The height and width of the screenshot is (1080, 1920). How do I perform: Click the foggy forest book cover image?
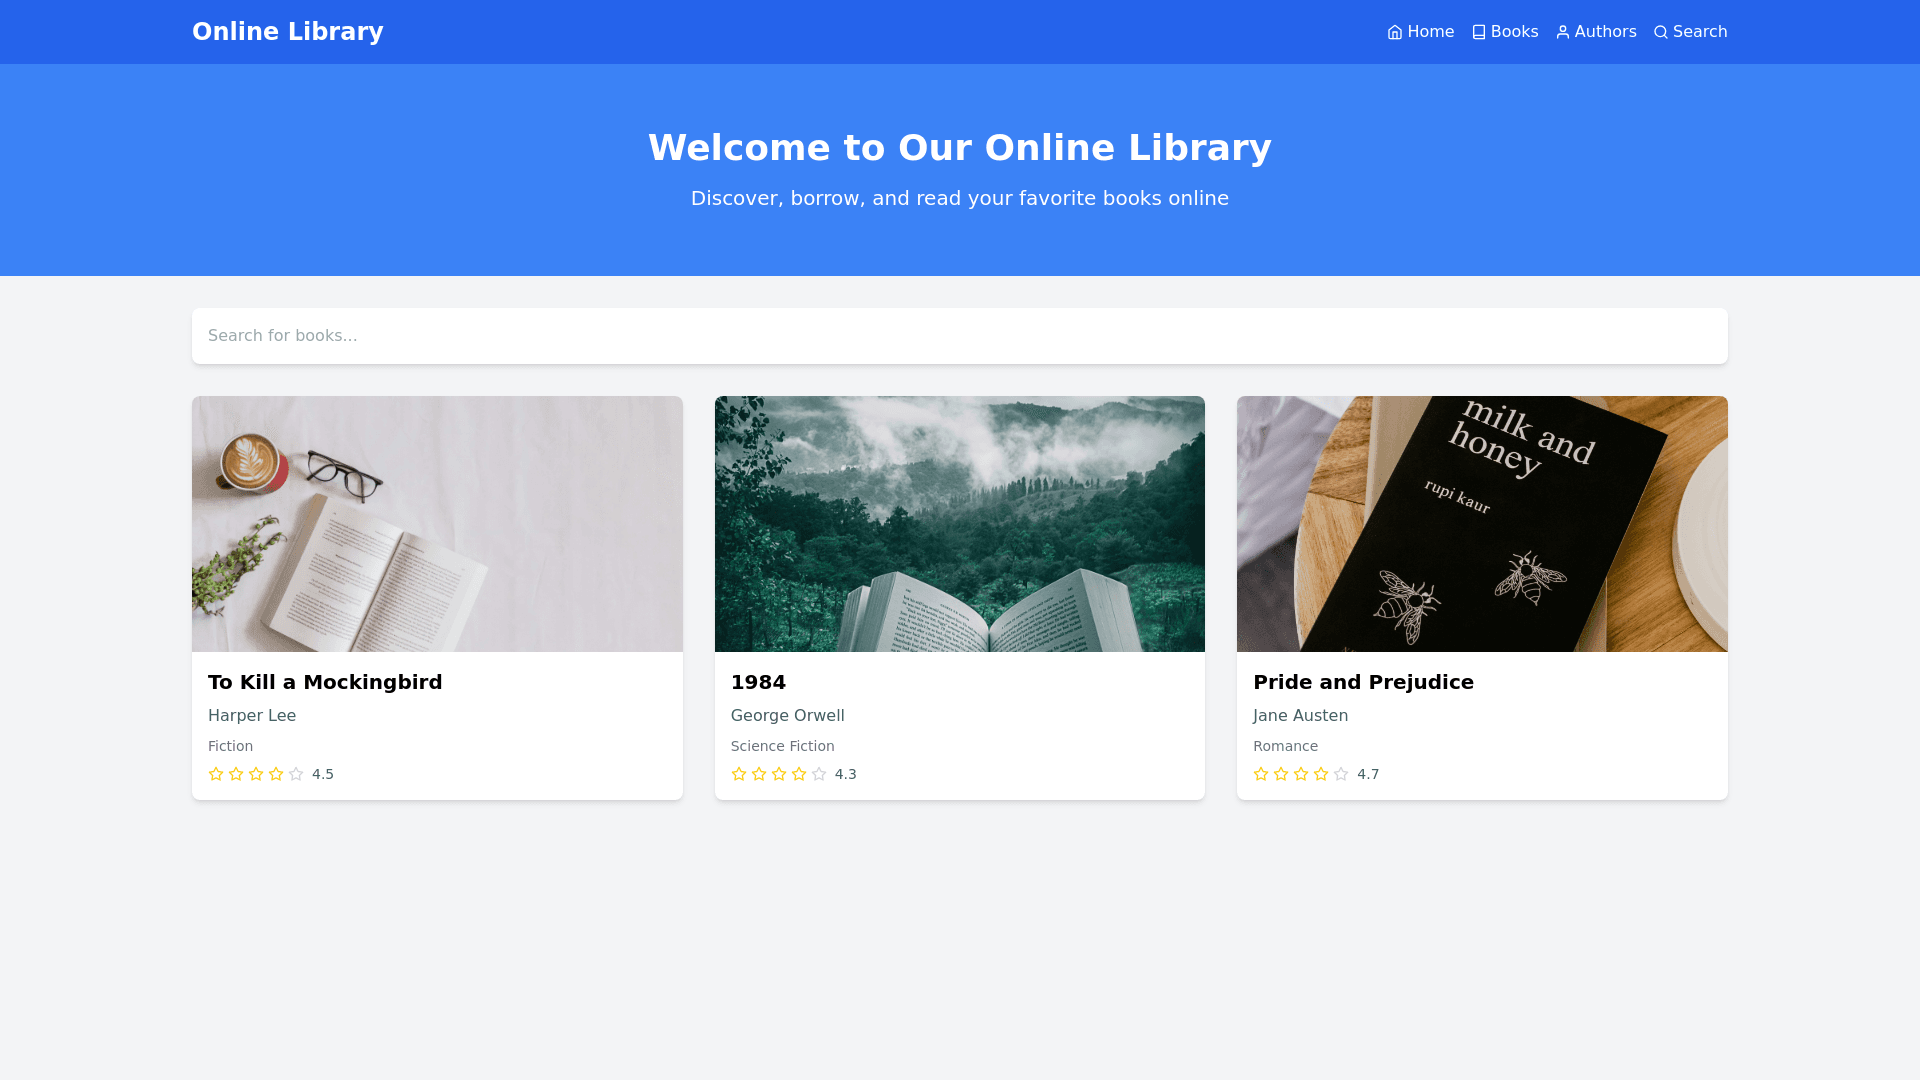(x=959, y=524)
